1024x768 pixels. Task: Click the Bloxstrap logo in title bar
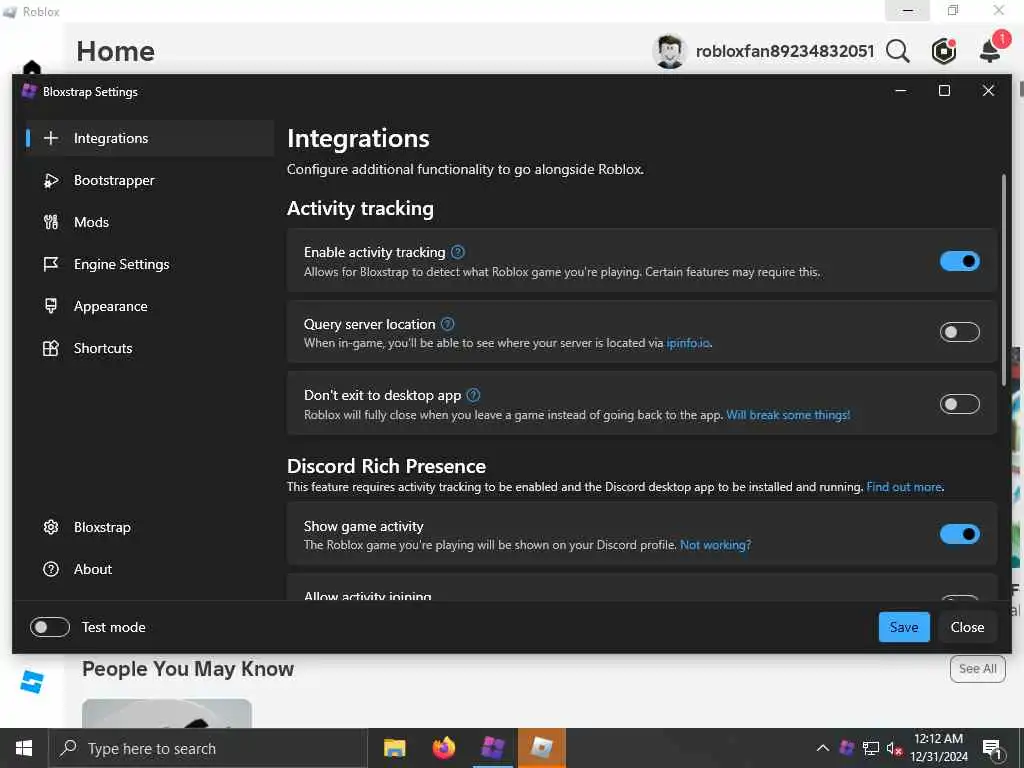(x=29, y=91)
